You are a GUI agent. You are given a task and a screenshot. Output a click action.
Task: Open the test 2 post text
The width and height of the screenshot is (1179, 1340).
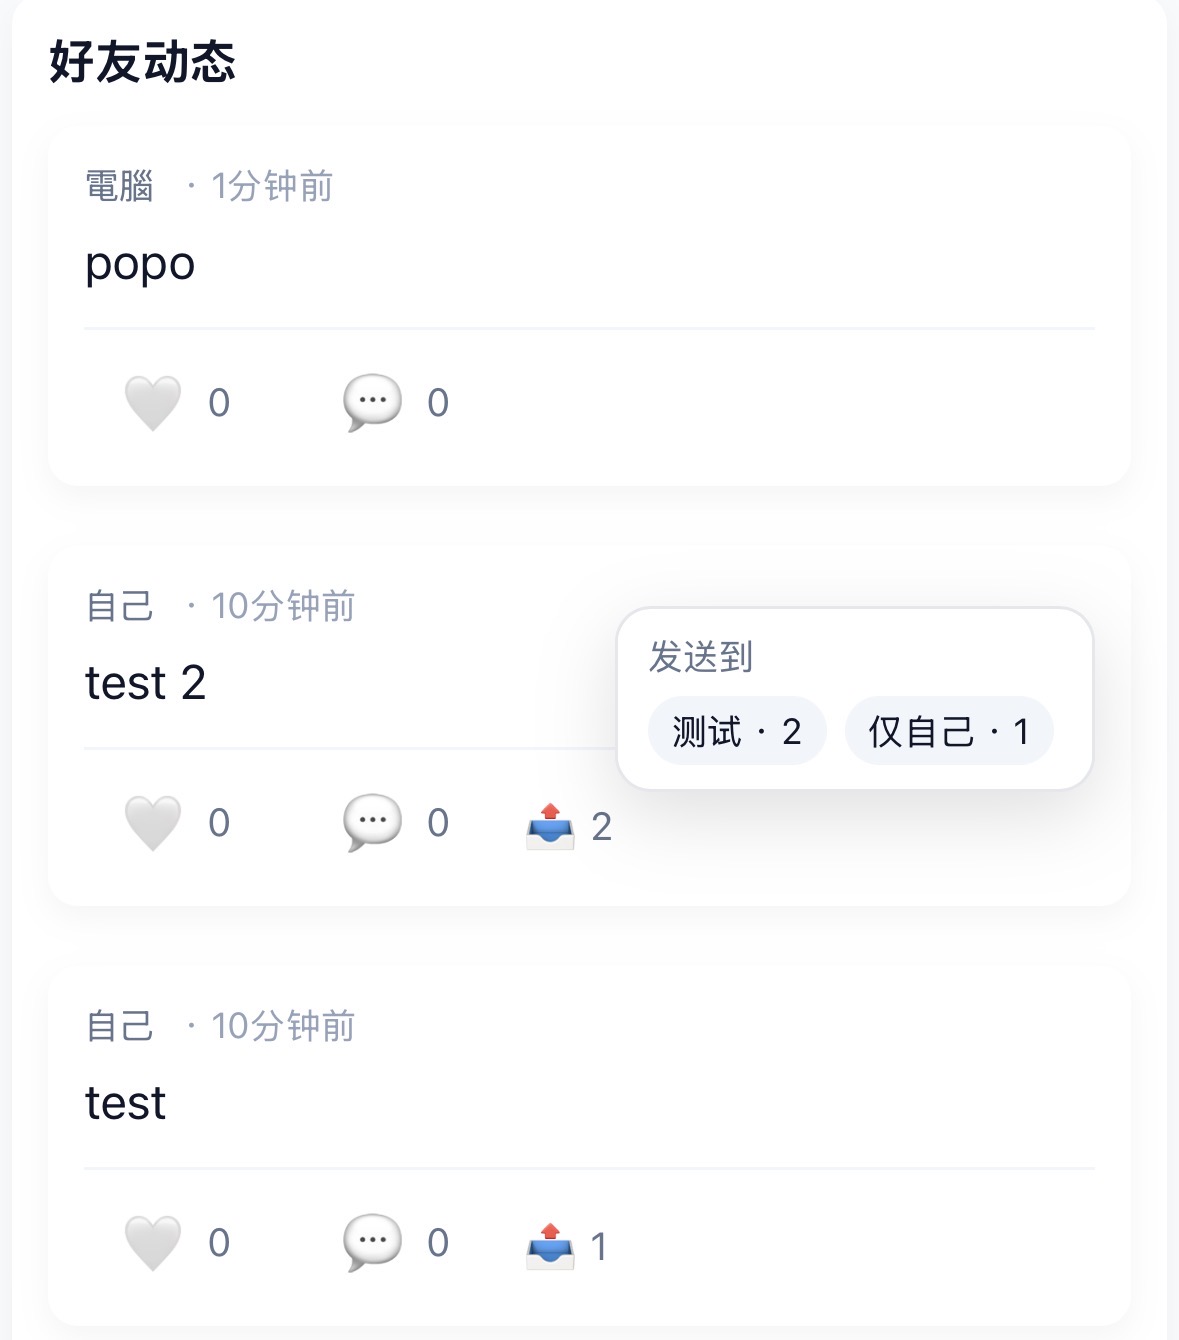point(146,684)
